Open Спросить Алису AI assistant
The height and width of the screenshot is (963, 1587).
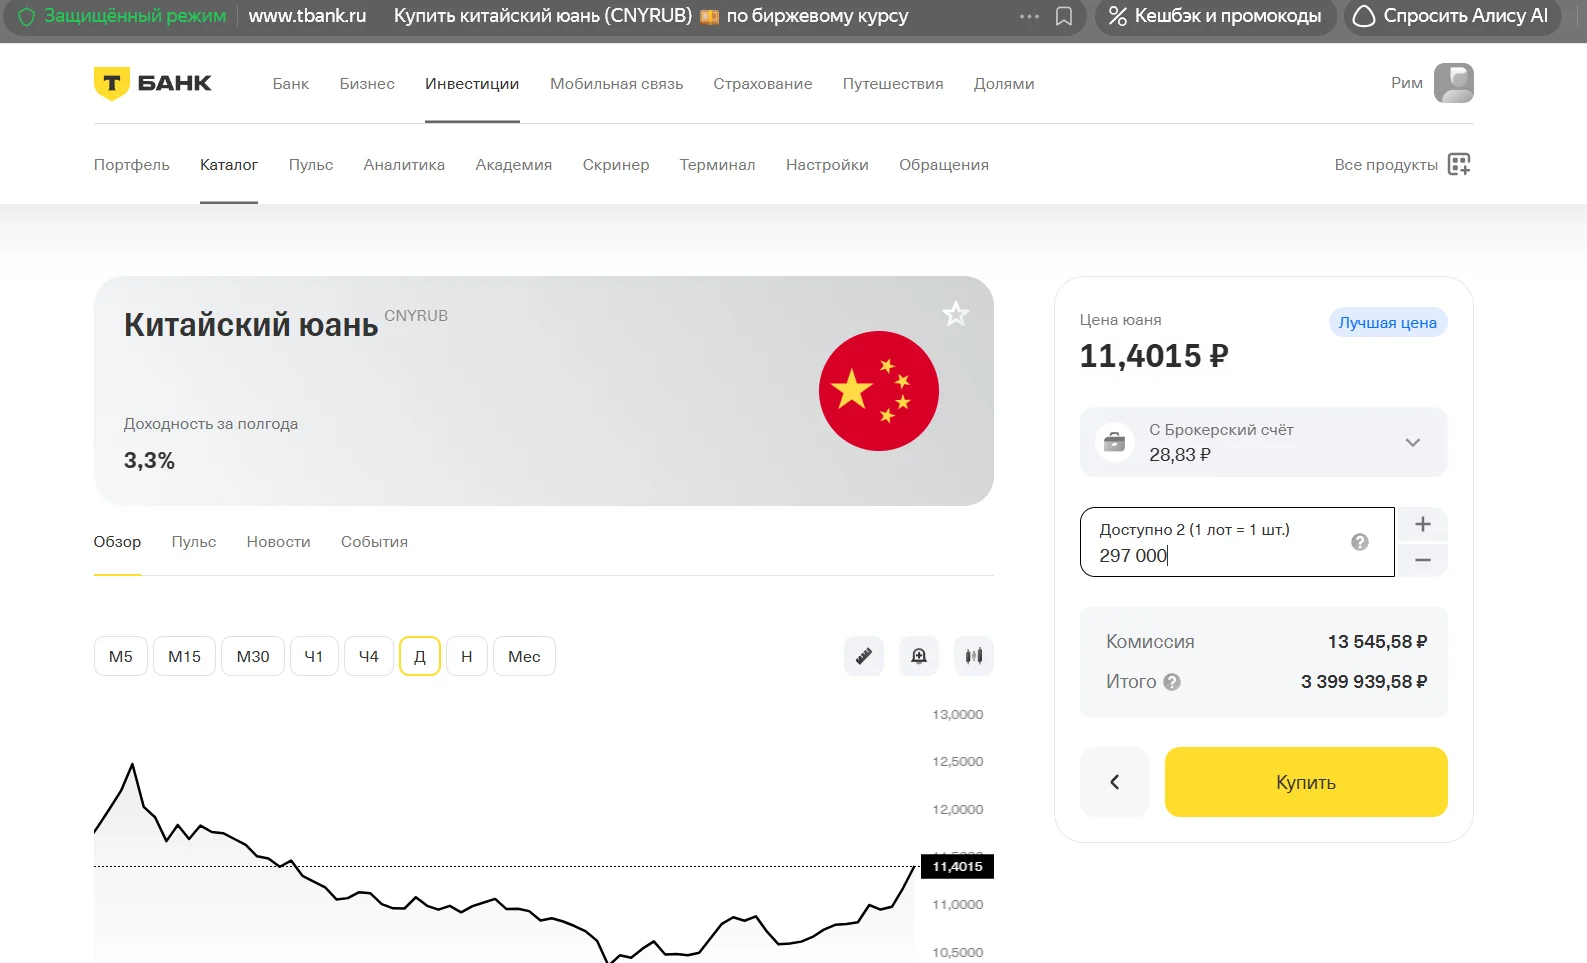click(x=1452, y=16)
